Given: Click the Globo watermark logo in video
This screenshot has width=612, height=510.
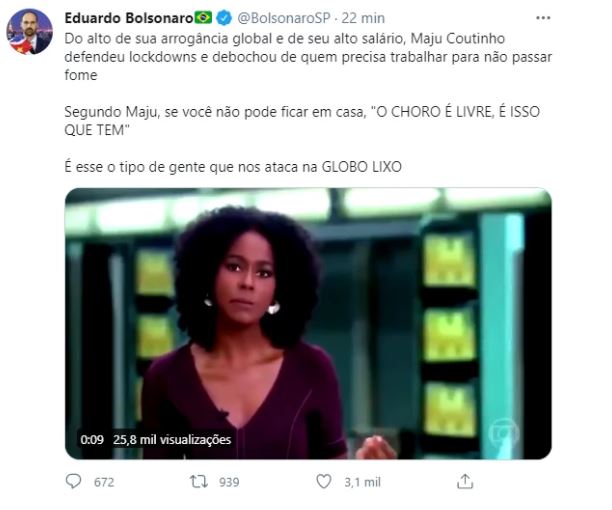Looking at the screenshot, I should (x=504, y=433).
